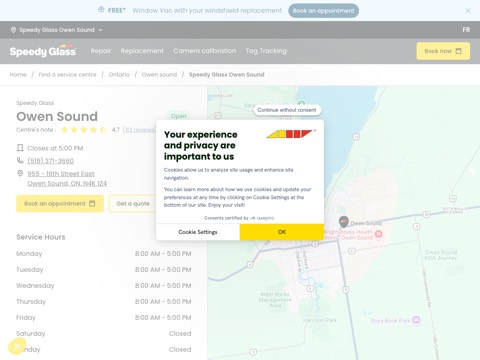Screen dimensions: 480x360
Task: Click the location pin icon in top bar
Action: [13, 30]
